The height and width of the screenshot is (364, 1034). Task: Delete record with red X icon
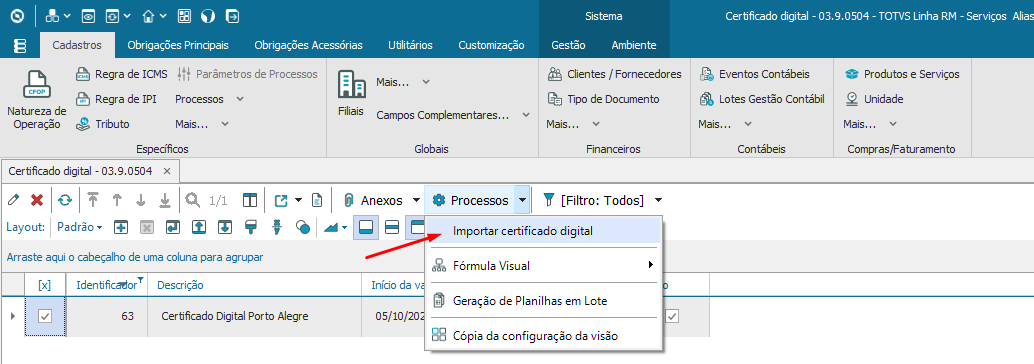[x=37, y=200]
